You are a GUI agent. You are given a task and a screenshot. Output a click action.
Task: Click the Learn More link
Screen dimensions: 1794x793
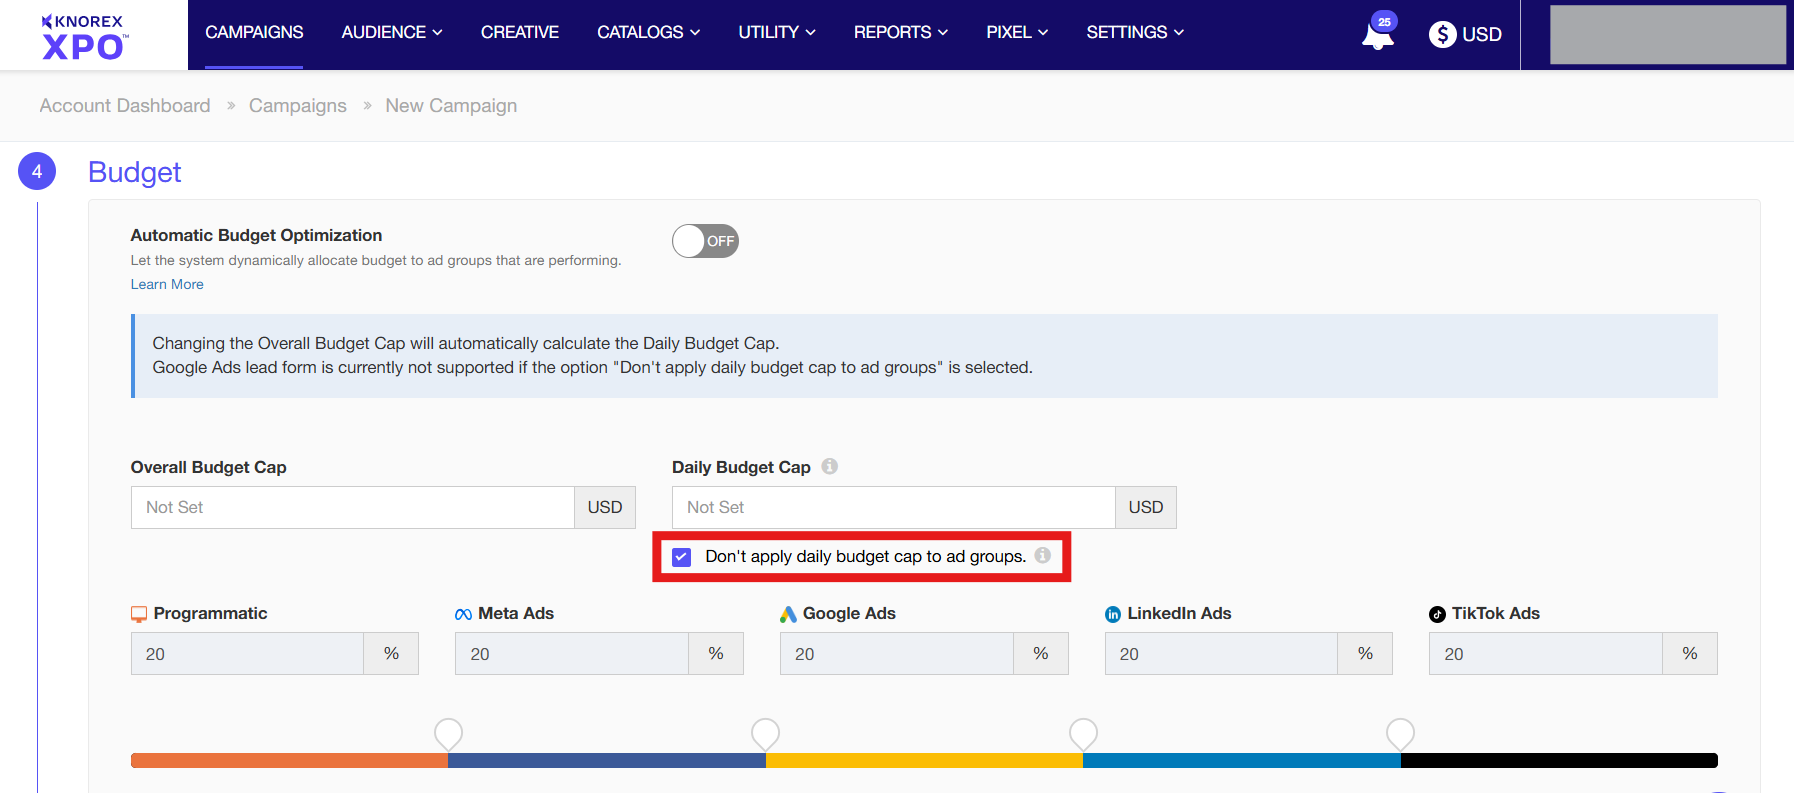(167, 284)
